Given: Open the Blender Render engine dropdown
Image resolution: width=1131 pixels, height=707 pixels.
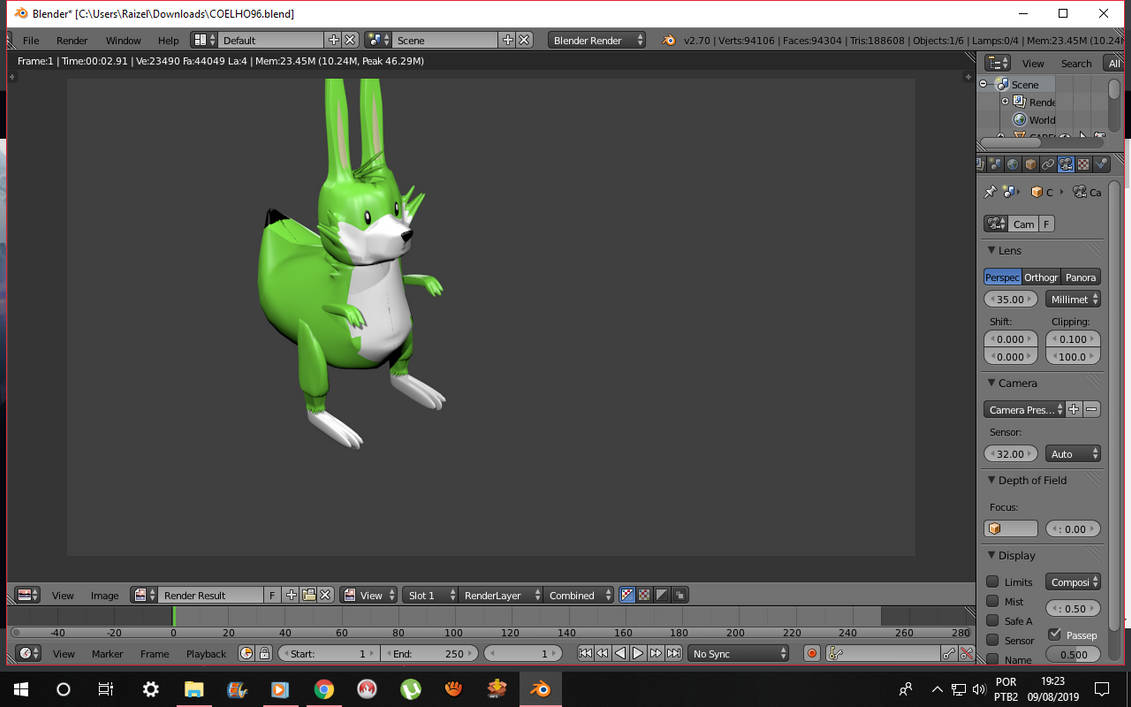Looking at the screenshot, I should tap(597, 40).
